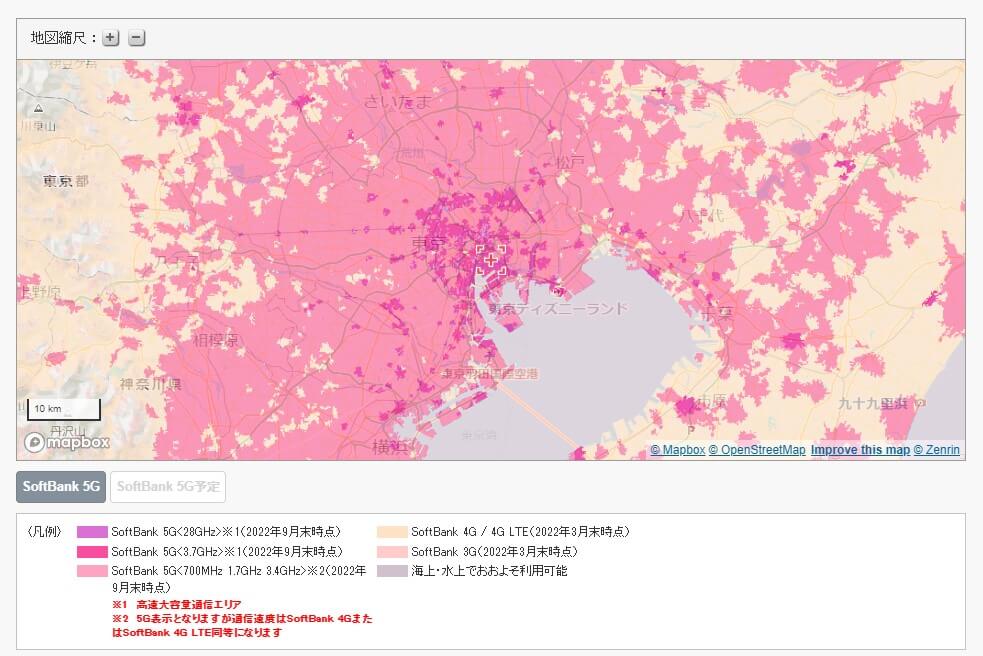Click the 東京都 label on the map
This screenshot has width=983, height=656.
coord(66,181)
